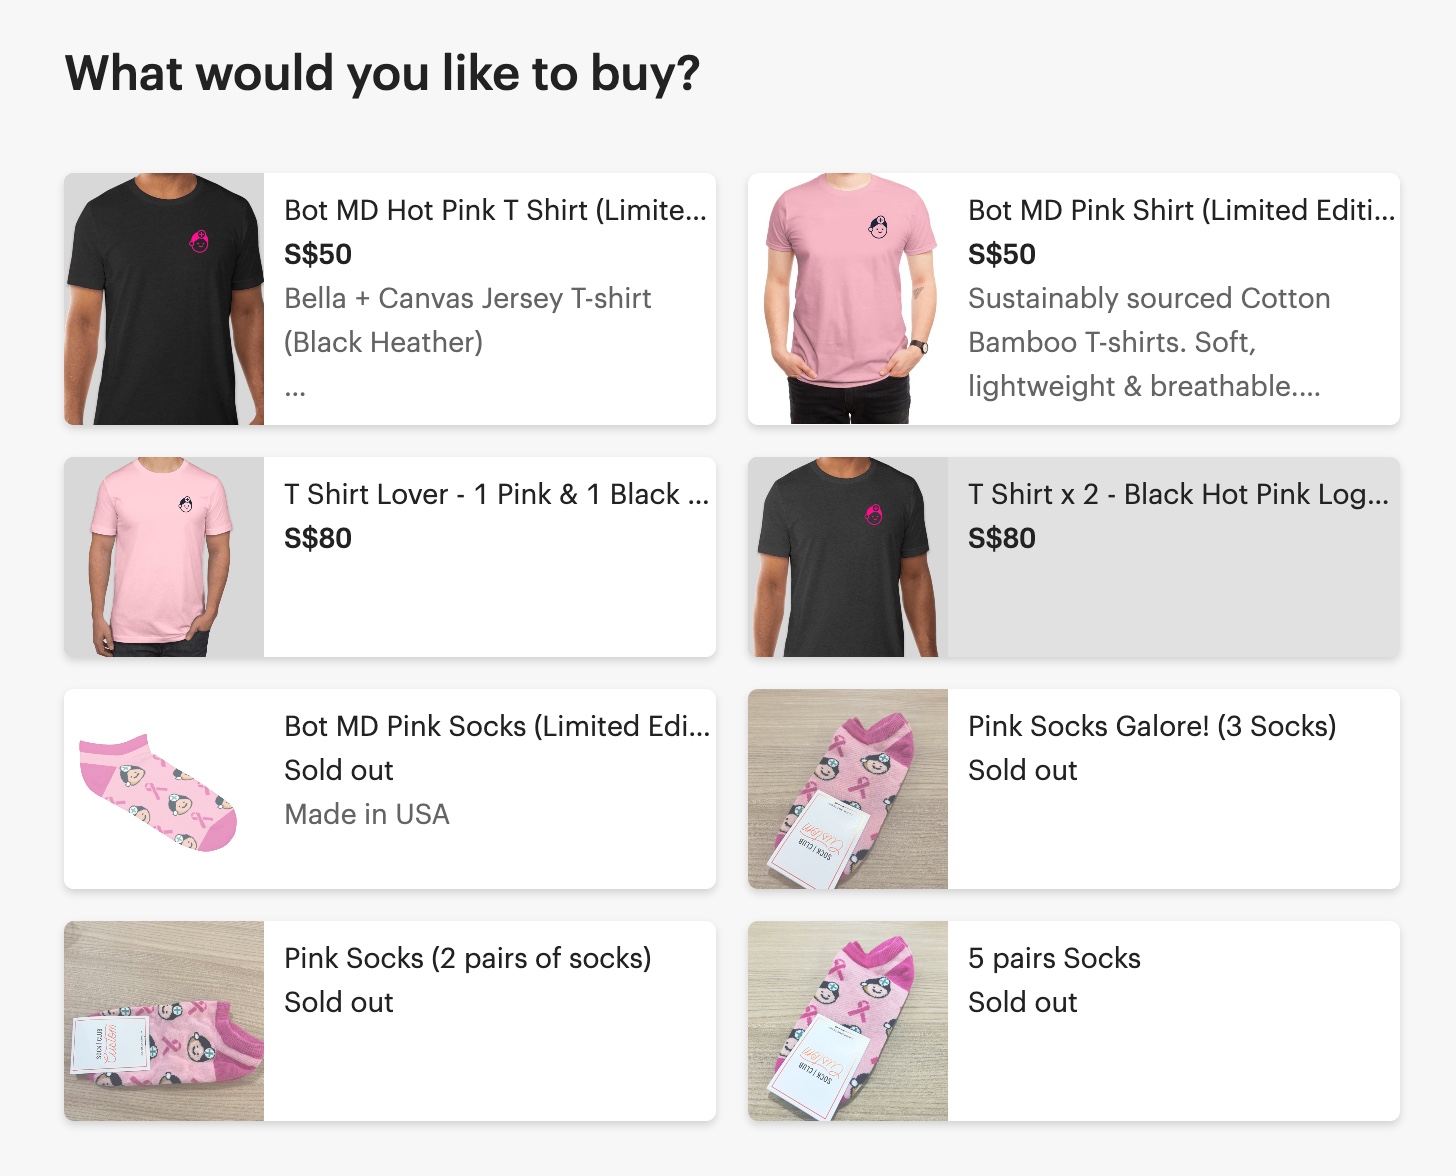
Task: Select the 2 pairs of socks photo
Action: pyautogui.click(x=164, y=1021)
